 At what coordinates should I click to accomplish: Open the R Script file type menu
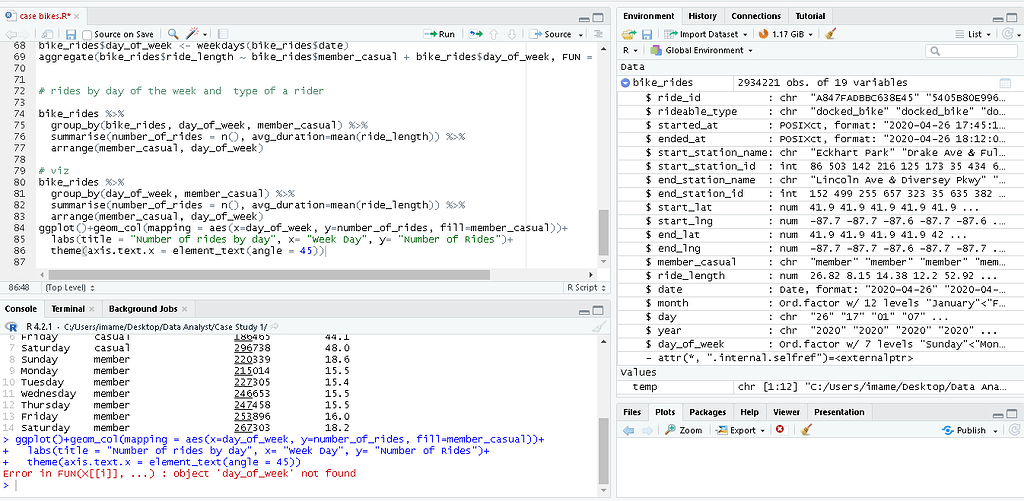pyautogui.click(x=584, y=287)
